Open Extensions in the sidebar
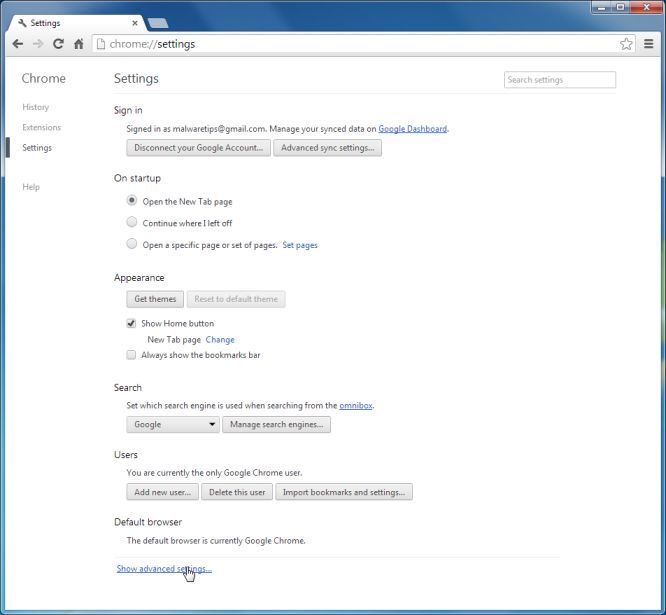Screen dimensions: 666x615 [42, 127]
